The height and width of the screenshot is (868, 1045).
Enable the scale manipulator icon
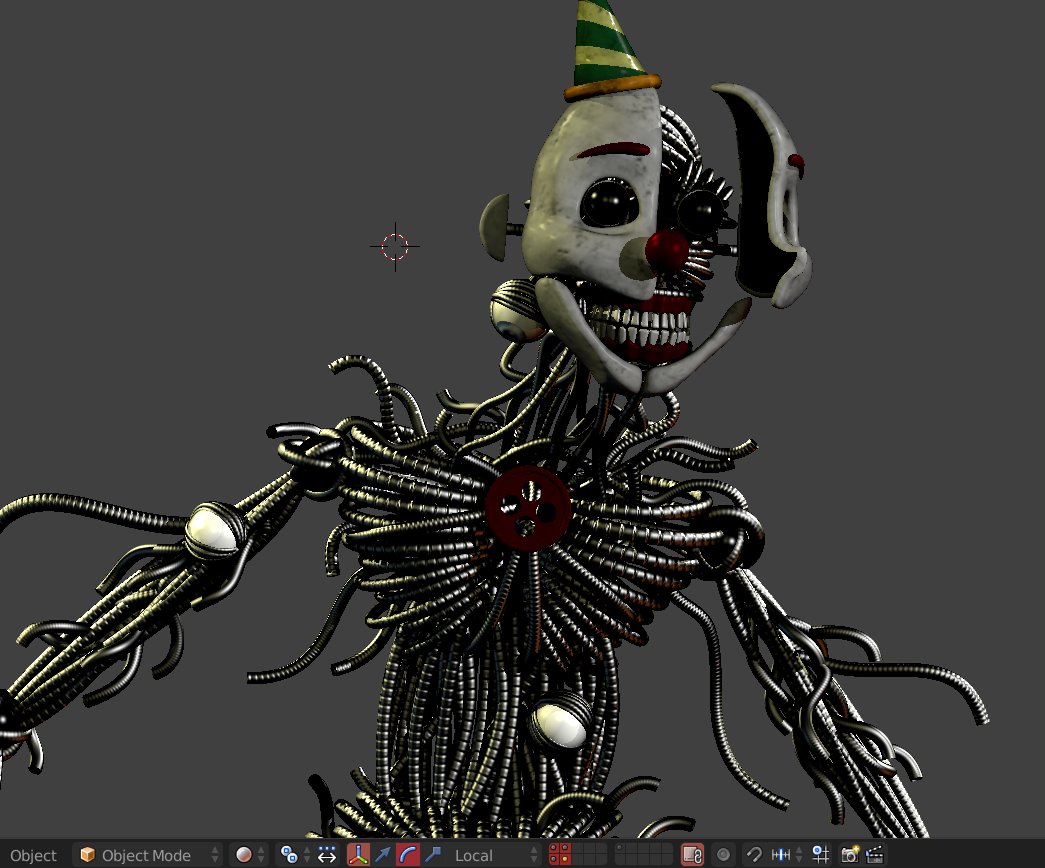pyautogui.click(x=432, y=855)
